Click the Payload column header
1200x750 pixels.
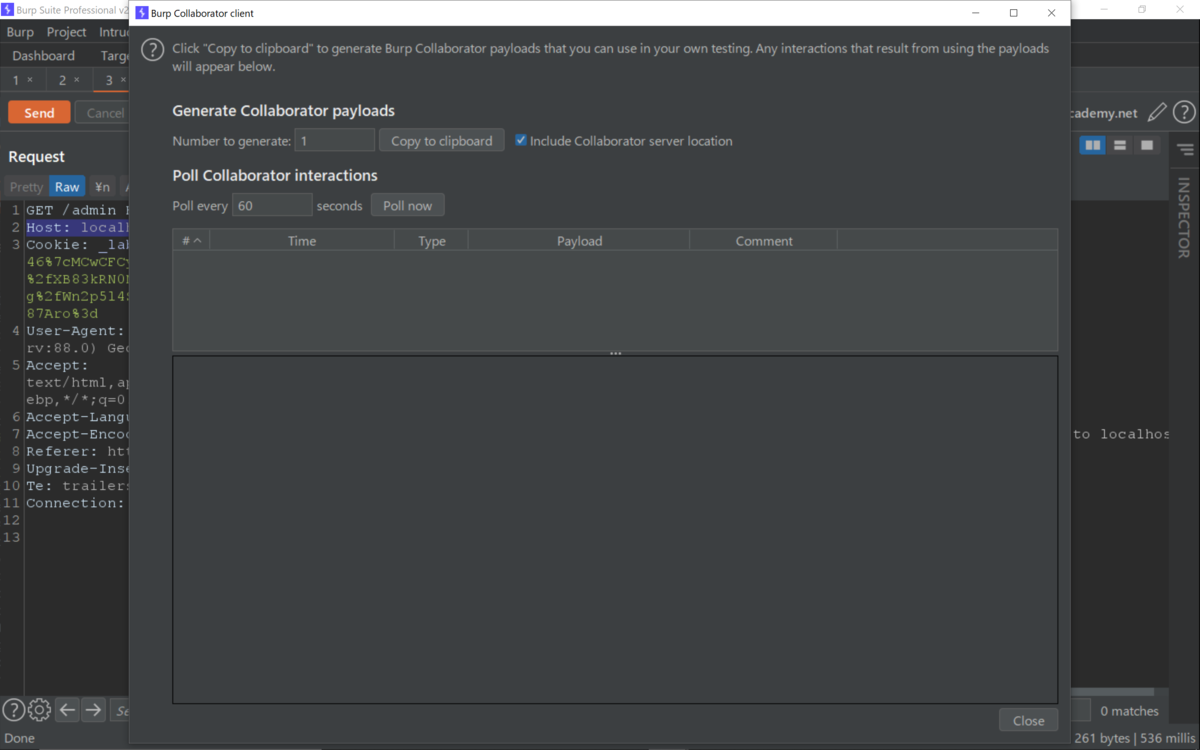coord(579,240)
